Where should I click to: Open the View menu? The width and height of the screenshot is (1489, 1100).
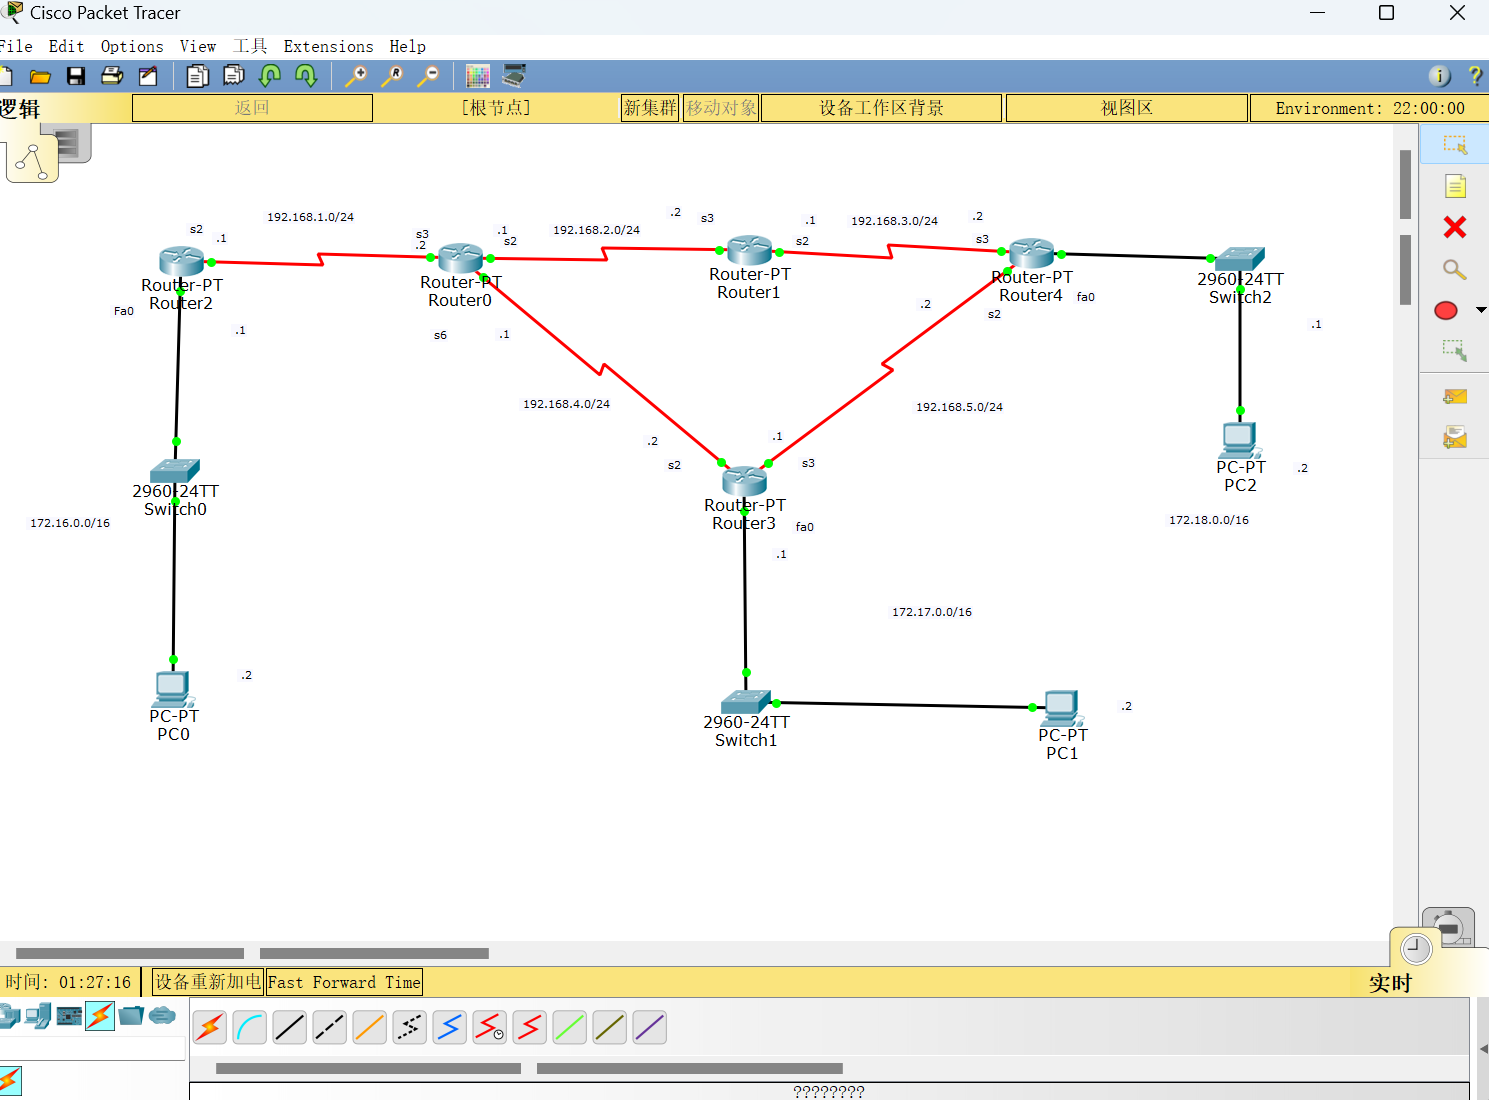[198, 46]
